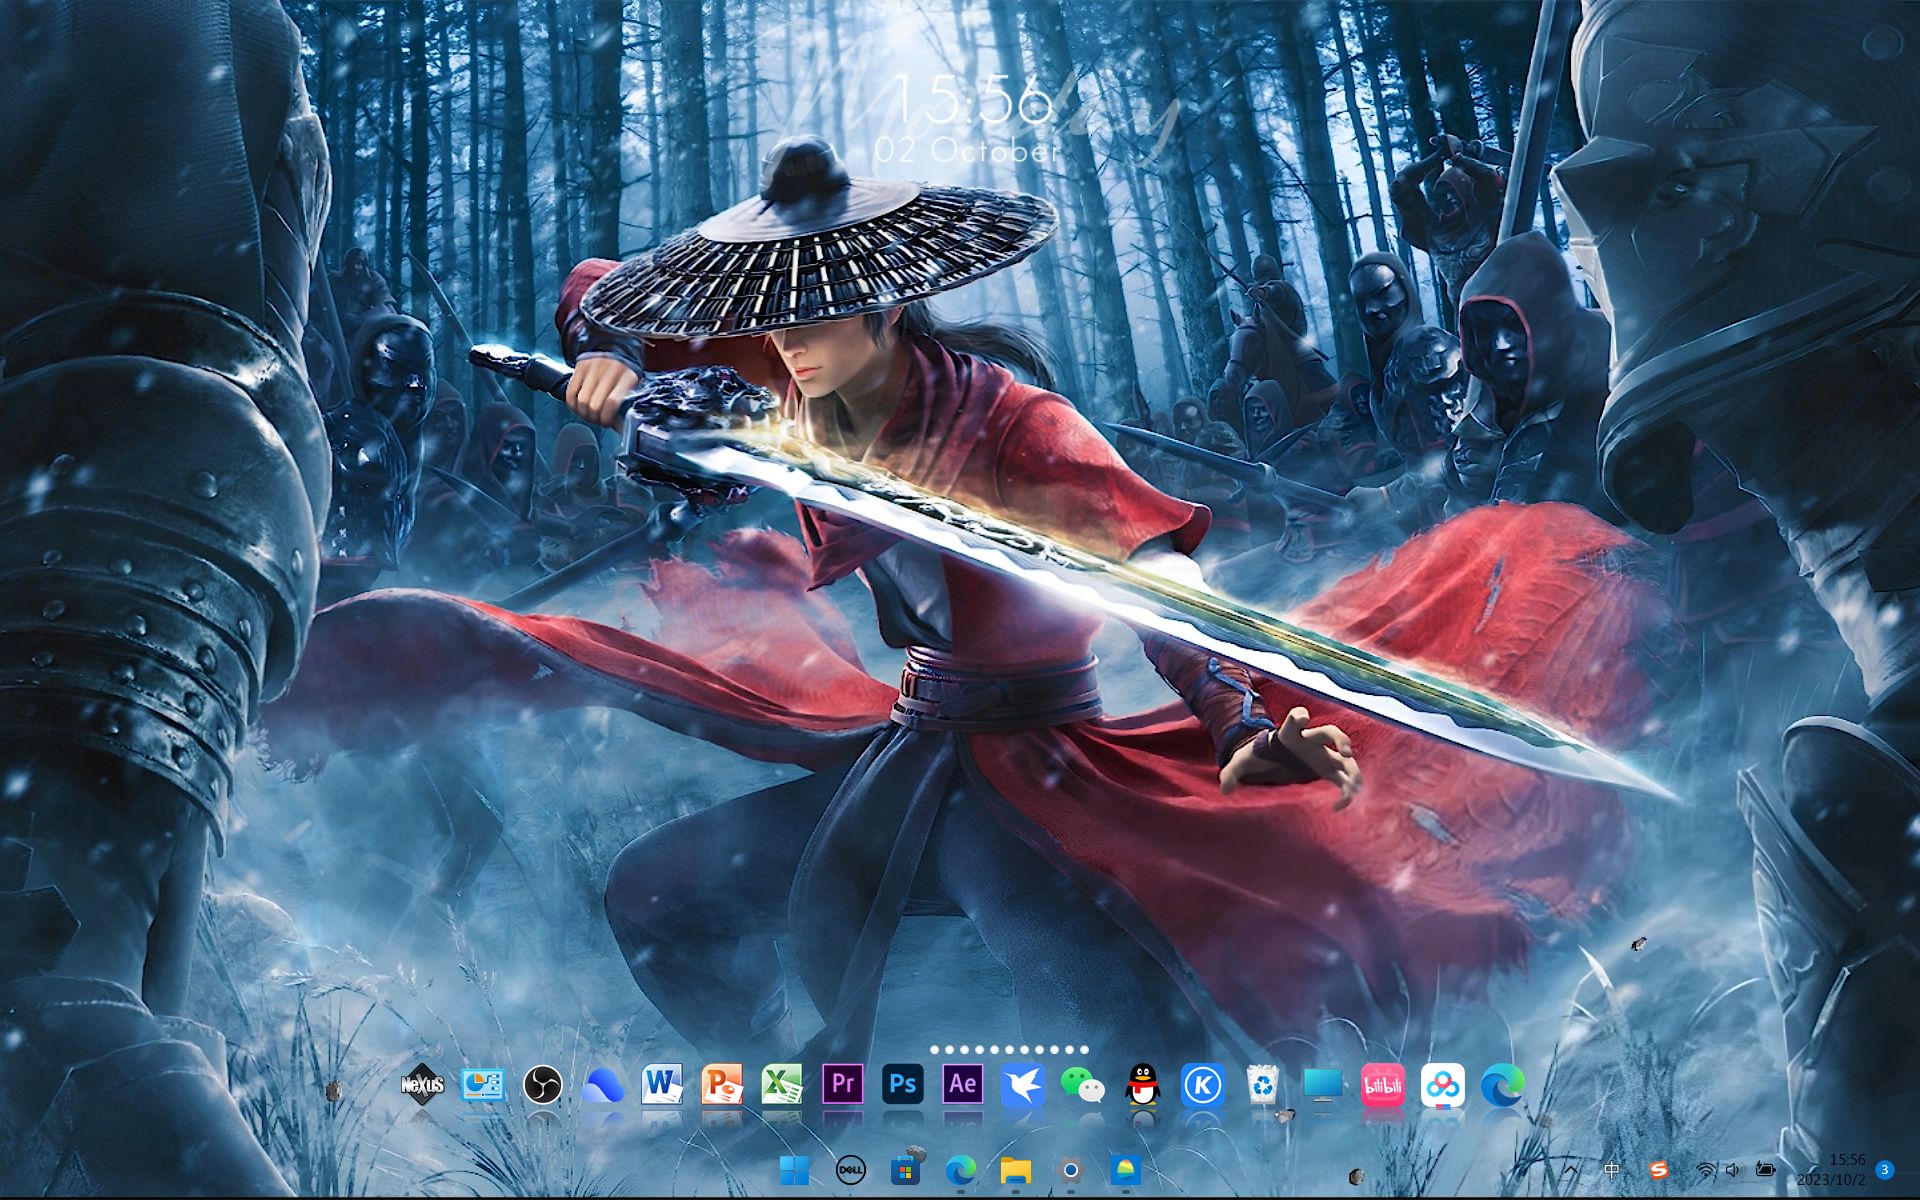Open the blue cloud app in the dock
This screenshot has width=1920, height=1200.
tap(602, 1086)
